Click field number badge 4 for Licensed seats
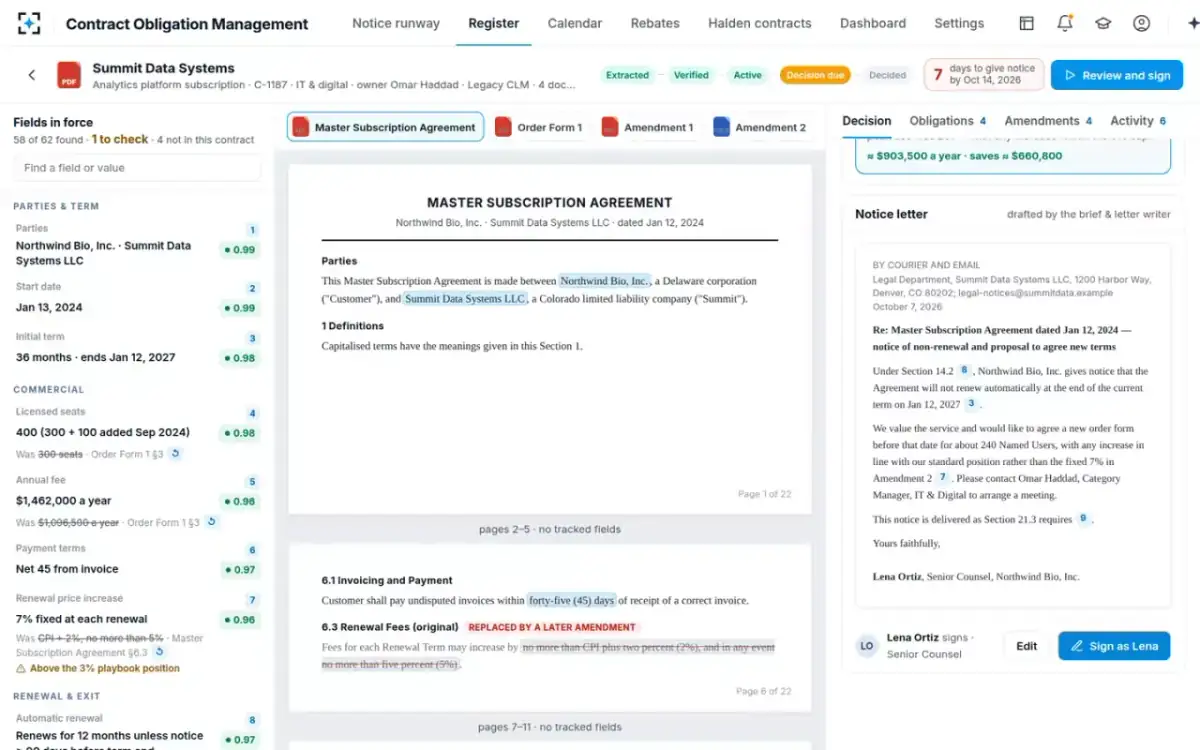1200x750 pixels. click(x=252, y=413)
